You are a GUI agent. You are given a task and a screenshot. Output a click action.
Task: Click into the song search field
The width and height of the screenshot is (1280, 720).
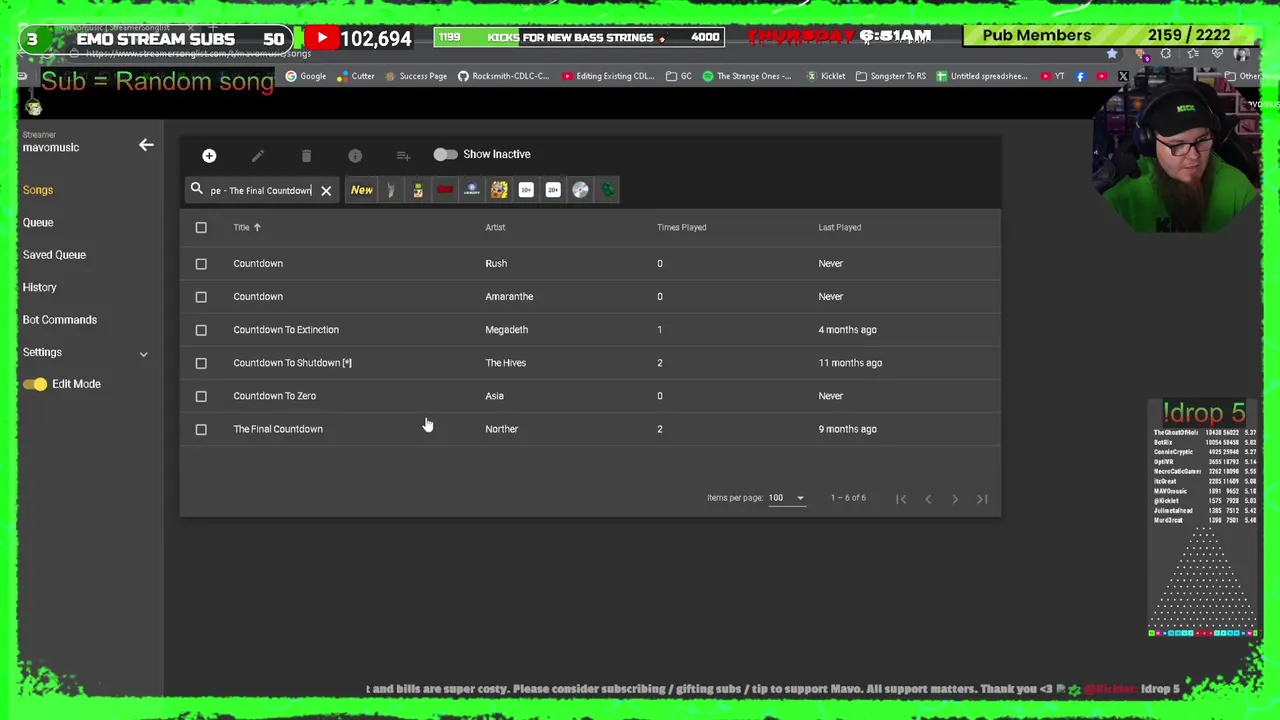click(x=261, y=190)
